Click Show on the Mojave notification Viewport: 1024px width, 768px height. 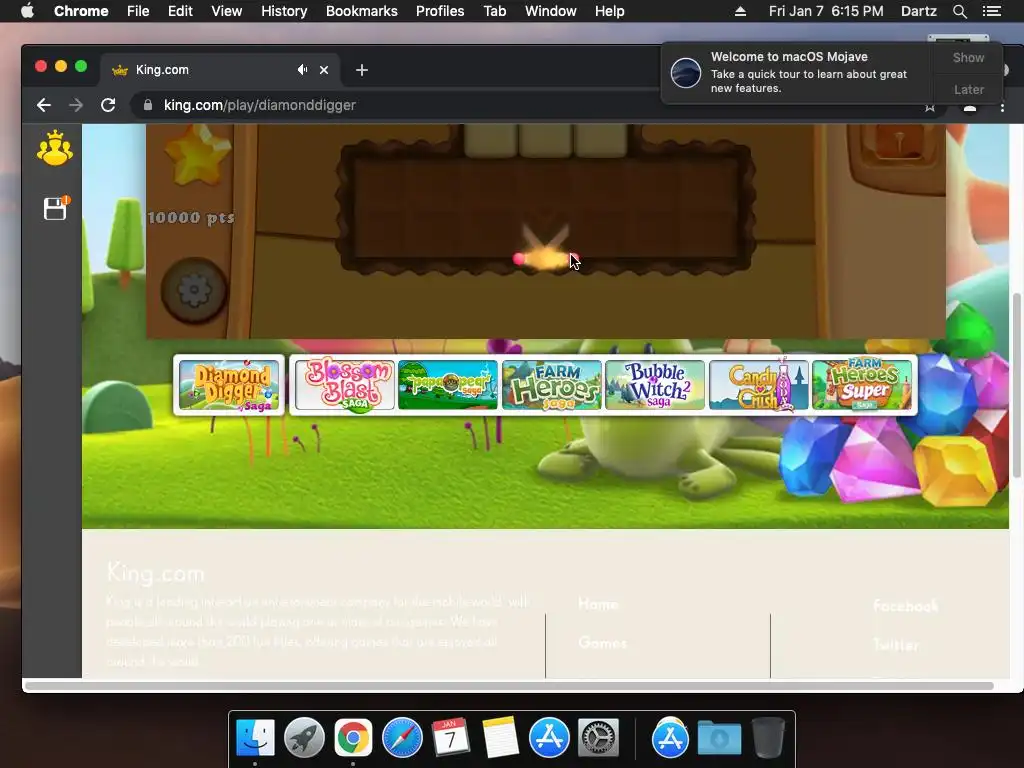pos(968,57)
